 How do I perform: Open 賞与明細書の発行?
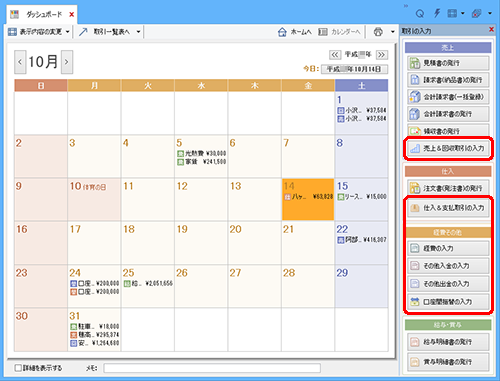(x=448, y=361)
